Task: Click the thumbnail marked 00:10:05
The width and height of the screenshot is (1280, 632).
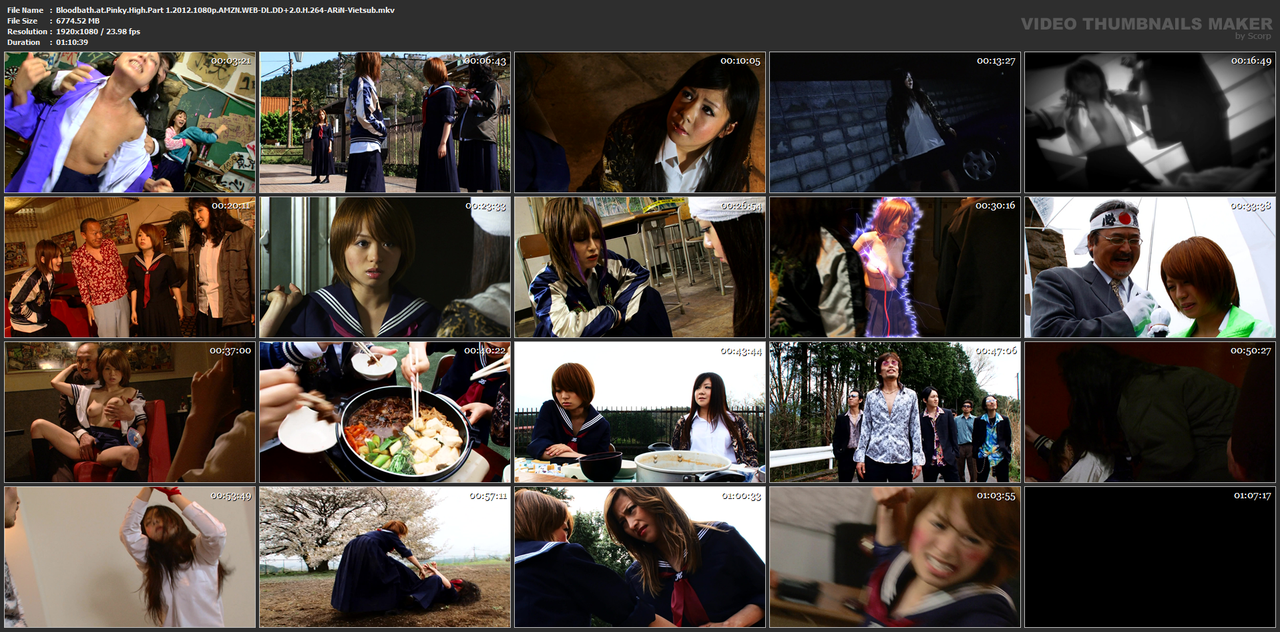Action: [x=640, y=122]
